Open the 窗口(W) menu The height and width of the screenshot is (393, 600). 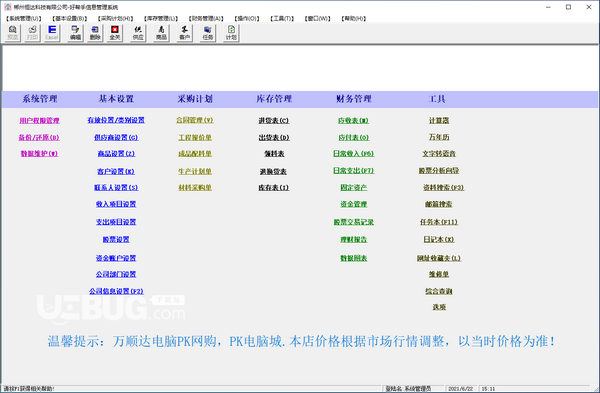point(317,18)
